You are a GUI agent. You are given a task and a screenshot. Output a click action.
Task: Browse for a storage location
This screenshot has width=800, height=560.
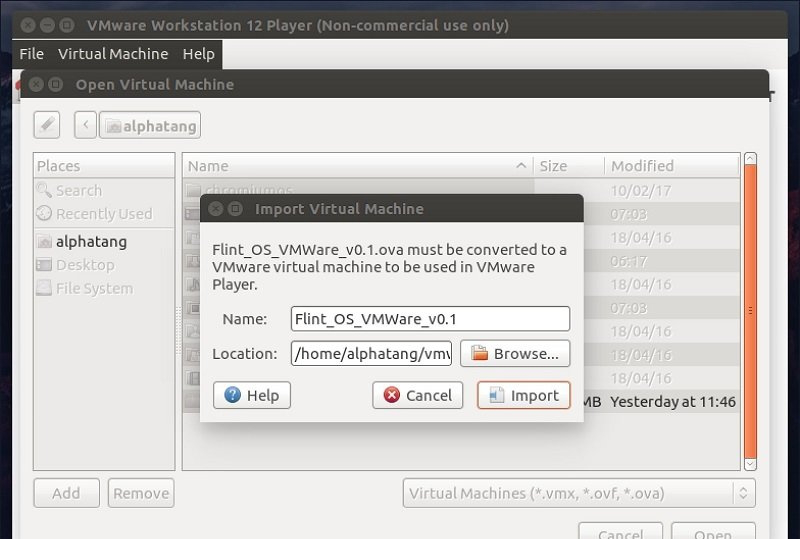[x=515, y=353]
